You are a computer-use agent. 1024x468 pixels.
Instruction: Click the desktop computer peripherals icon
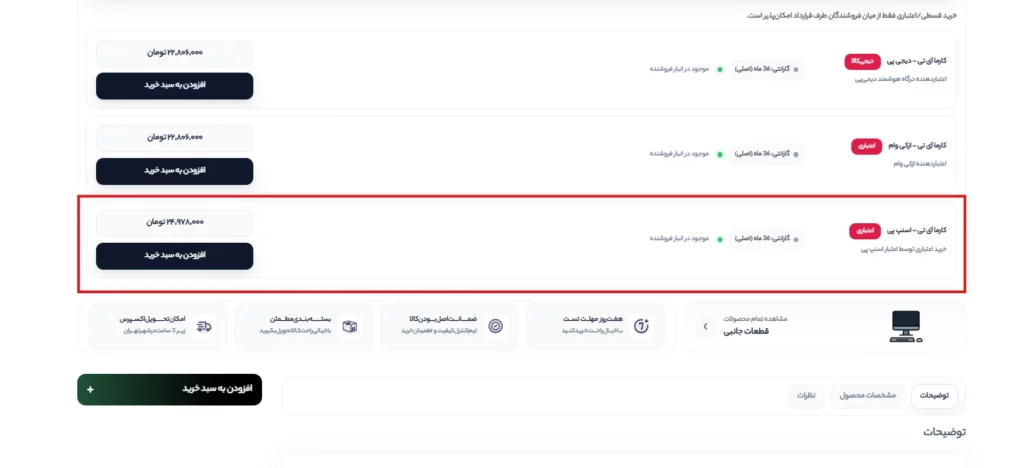906,326
